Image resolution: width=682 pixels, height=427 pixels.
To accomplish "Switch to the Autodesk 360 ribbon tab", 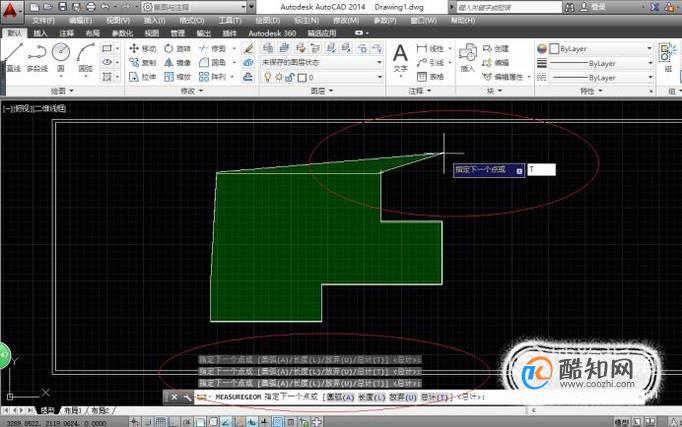I will click(x=272, y=33).
